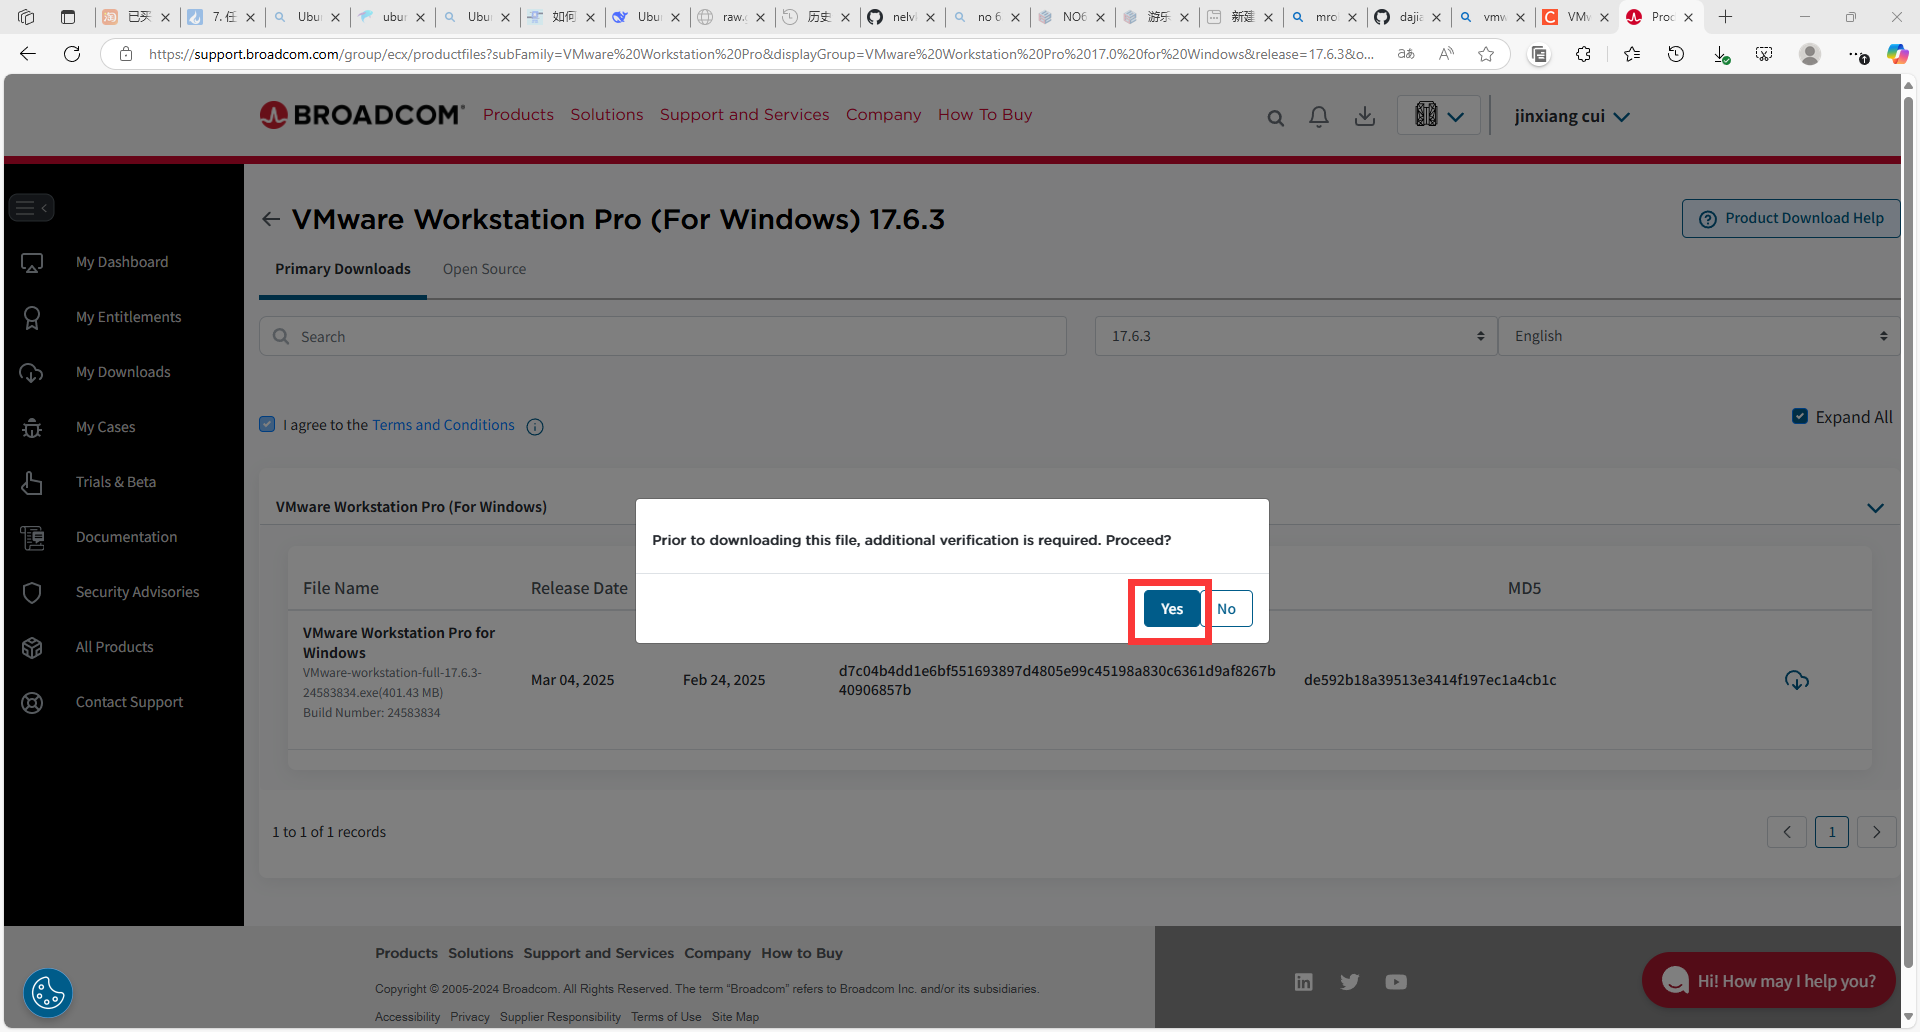This screenshot has width=1920, height=1032.
Task: Click No in the verification dialog
Action: [1227, 609]
